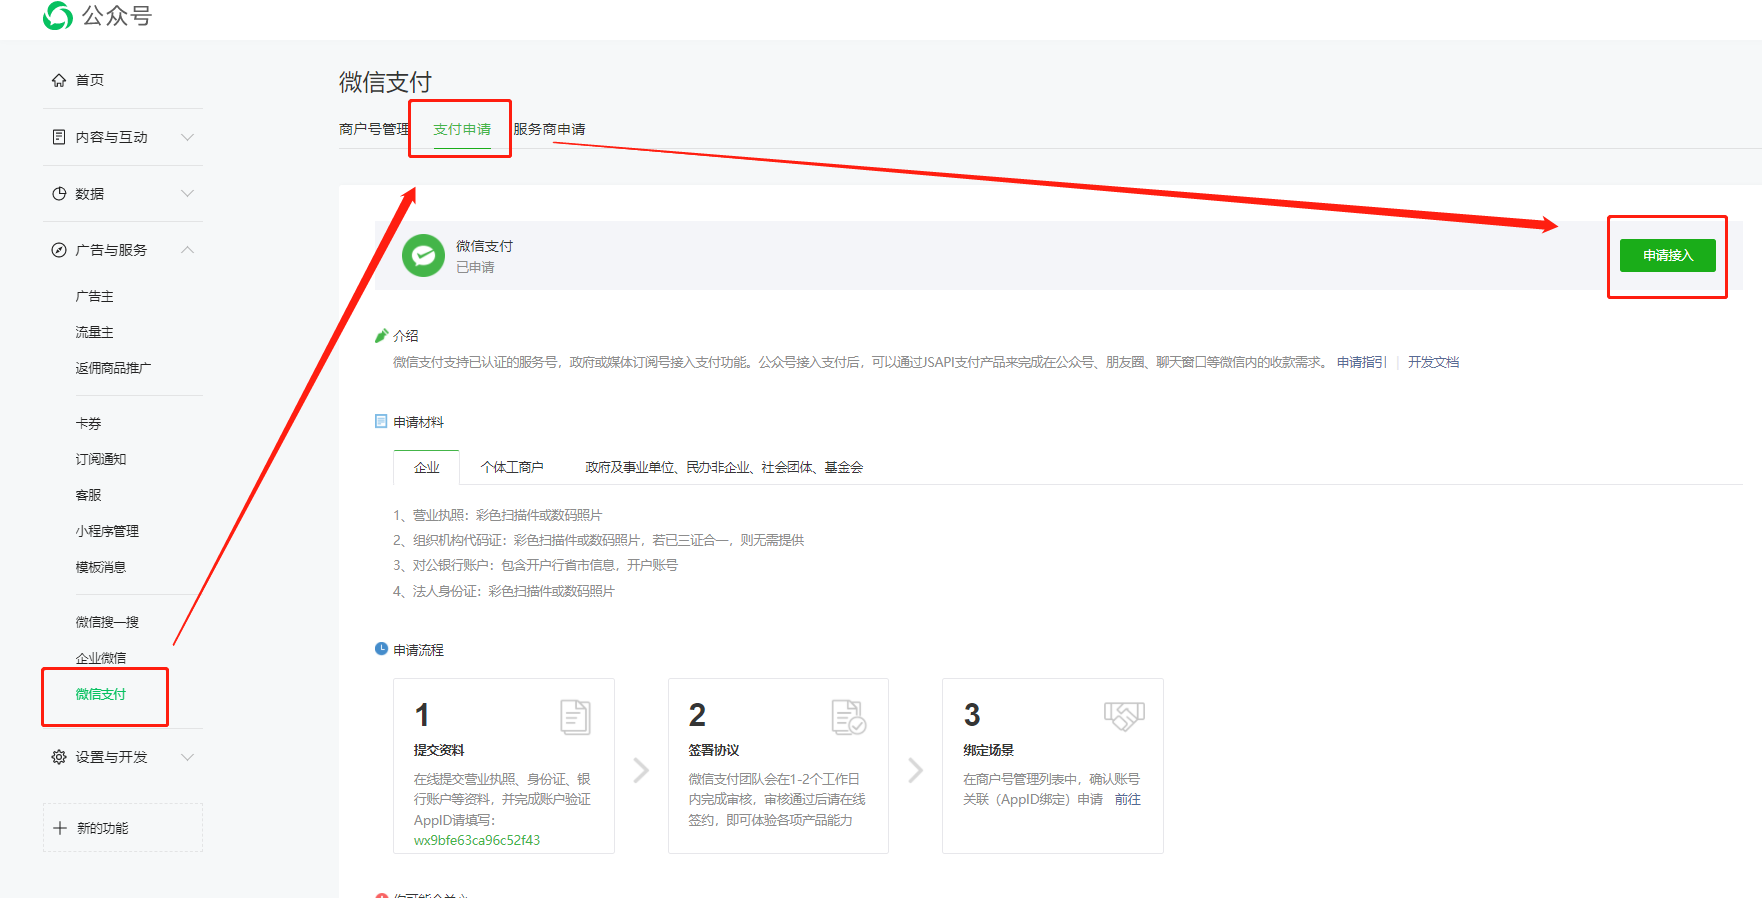Viewport: 1762px width, 898px height.
Task: Click the AppID wx9bfe63ca96c52f43 text
Action: (477, 840)
